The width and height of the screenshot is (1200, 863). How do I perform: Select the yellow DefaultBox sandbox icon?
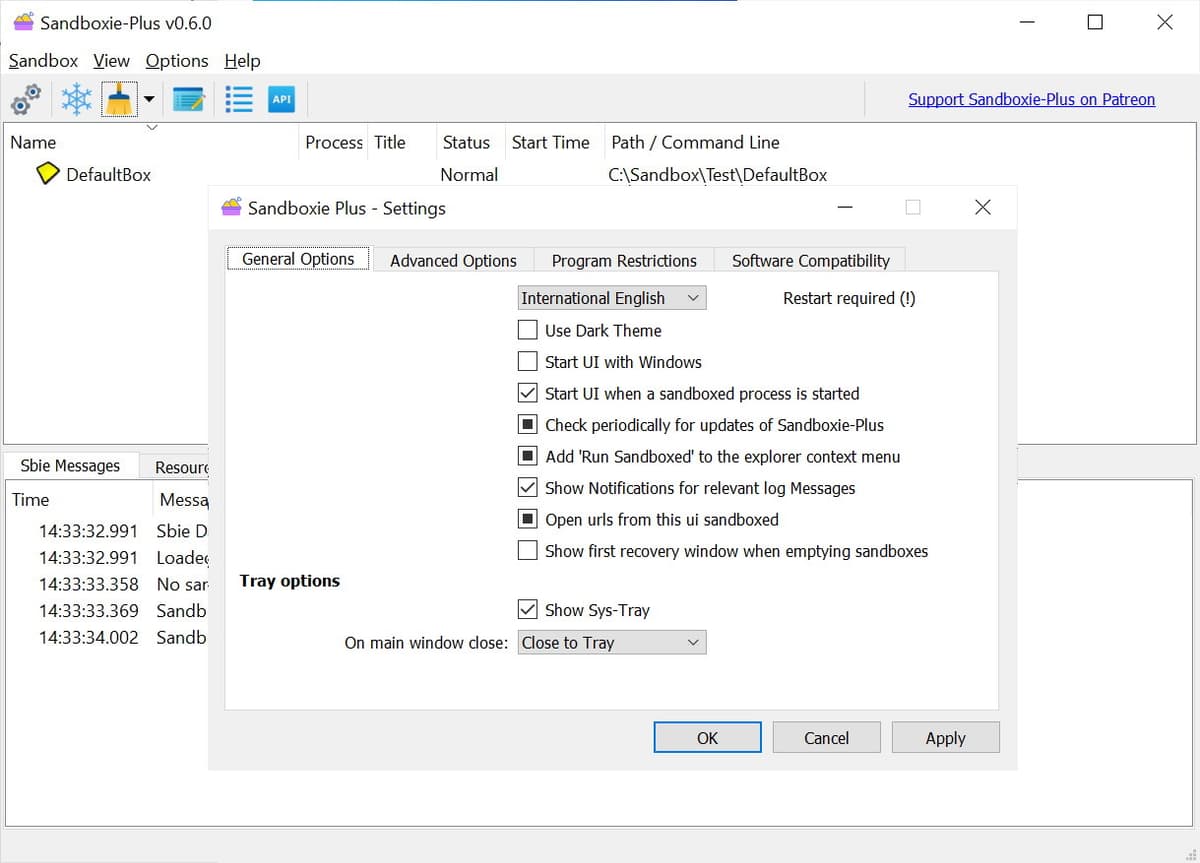click(x=47, y=174)
